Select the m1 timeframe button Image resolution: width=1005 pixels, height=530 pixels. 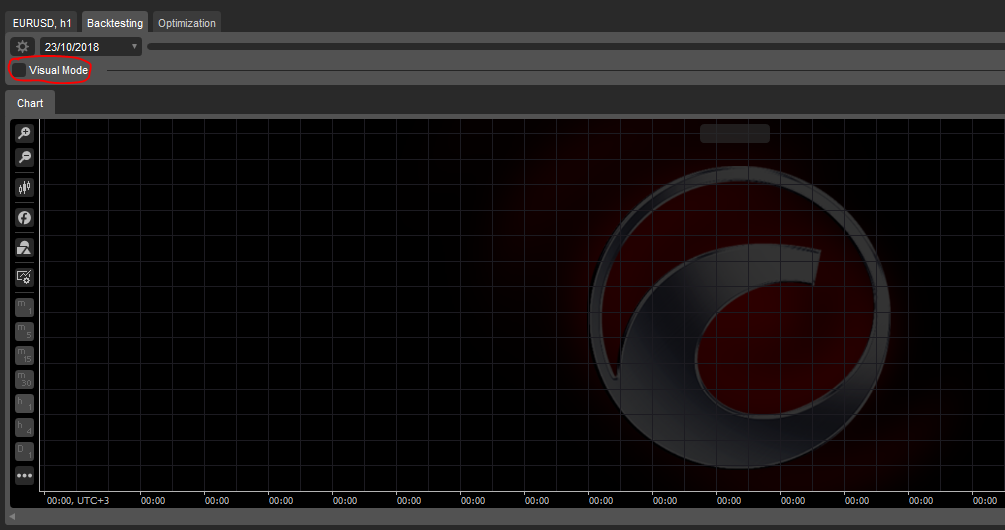(x=24, y=307)
